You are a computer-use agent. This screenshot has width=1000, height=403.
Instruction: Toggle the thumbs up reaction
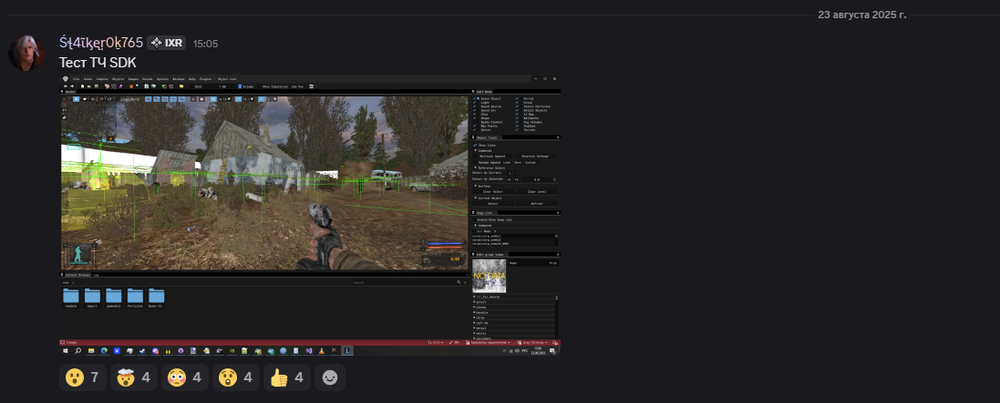286,378
